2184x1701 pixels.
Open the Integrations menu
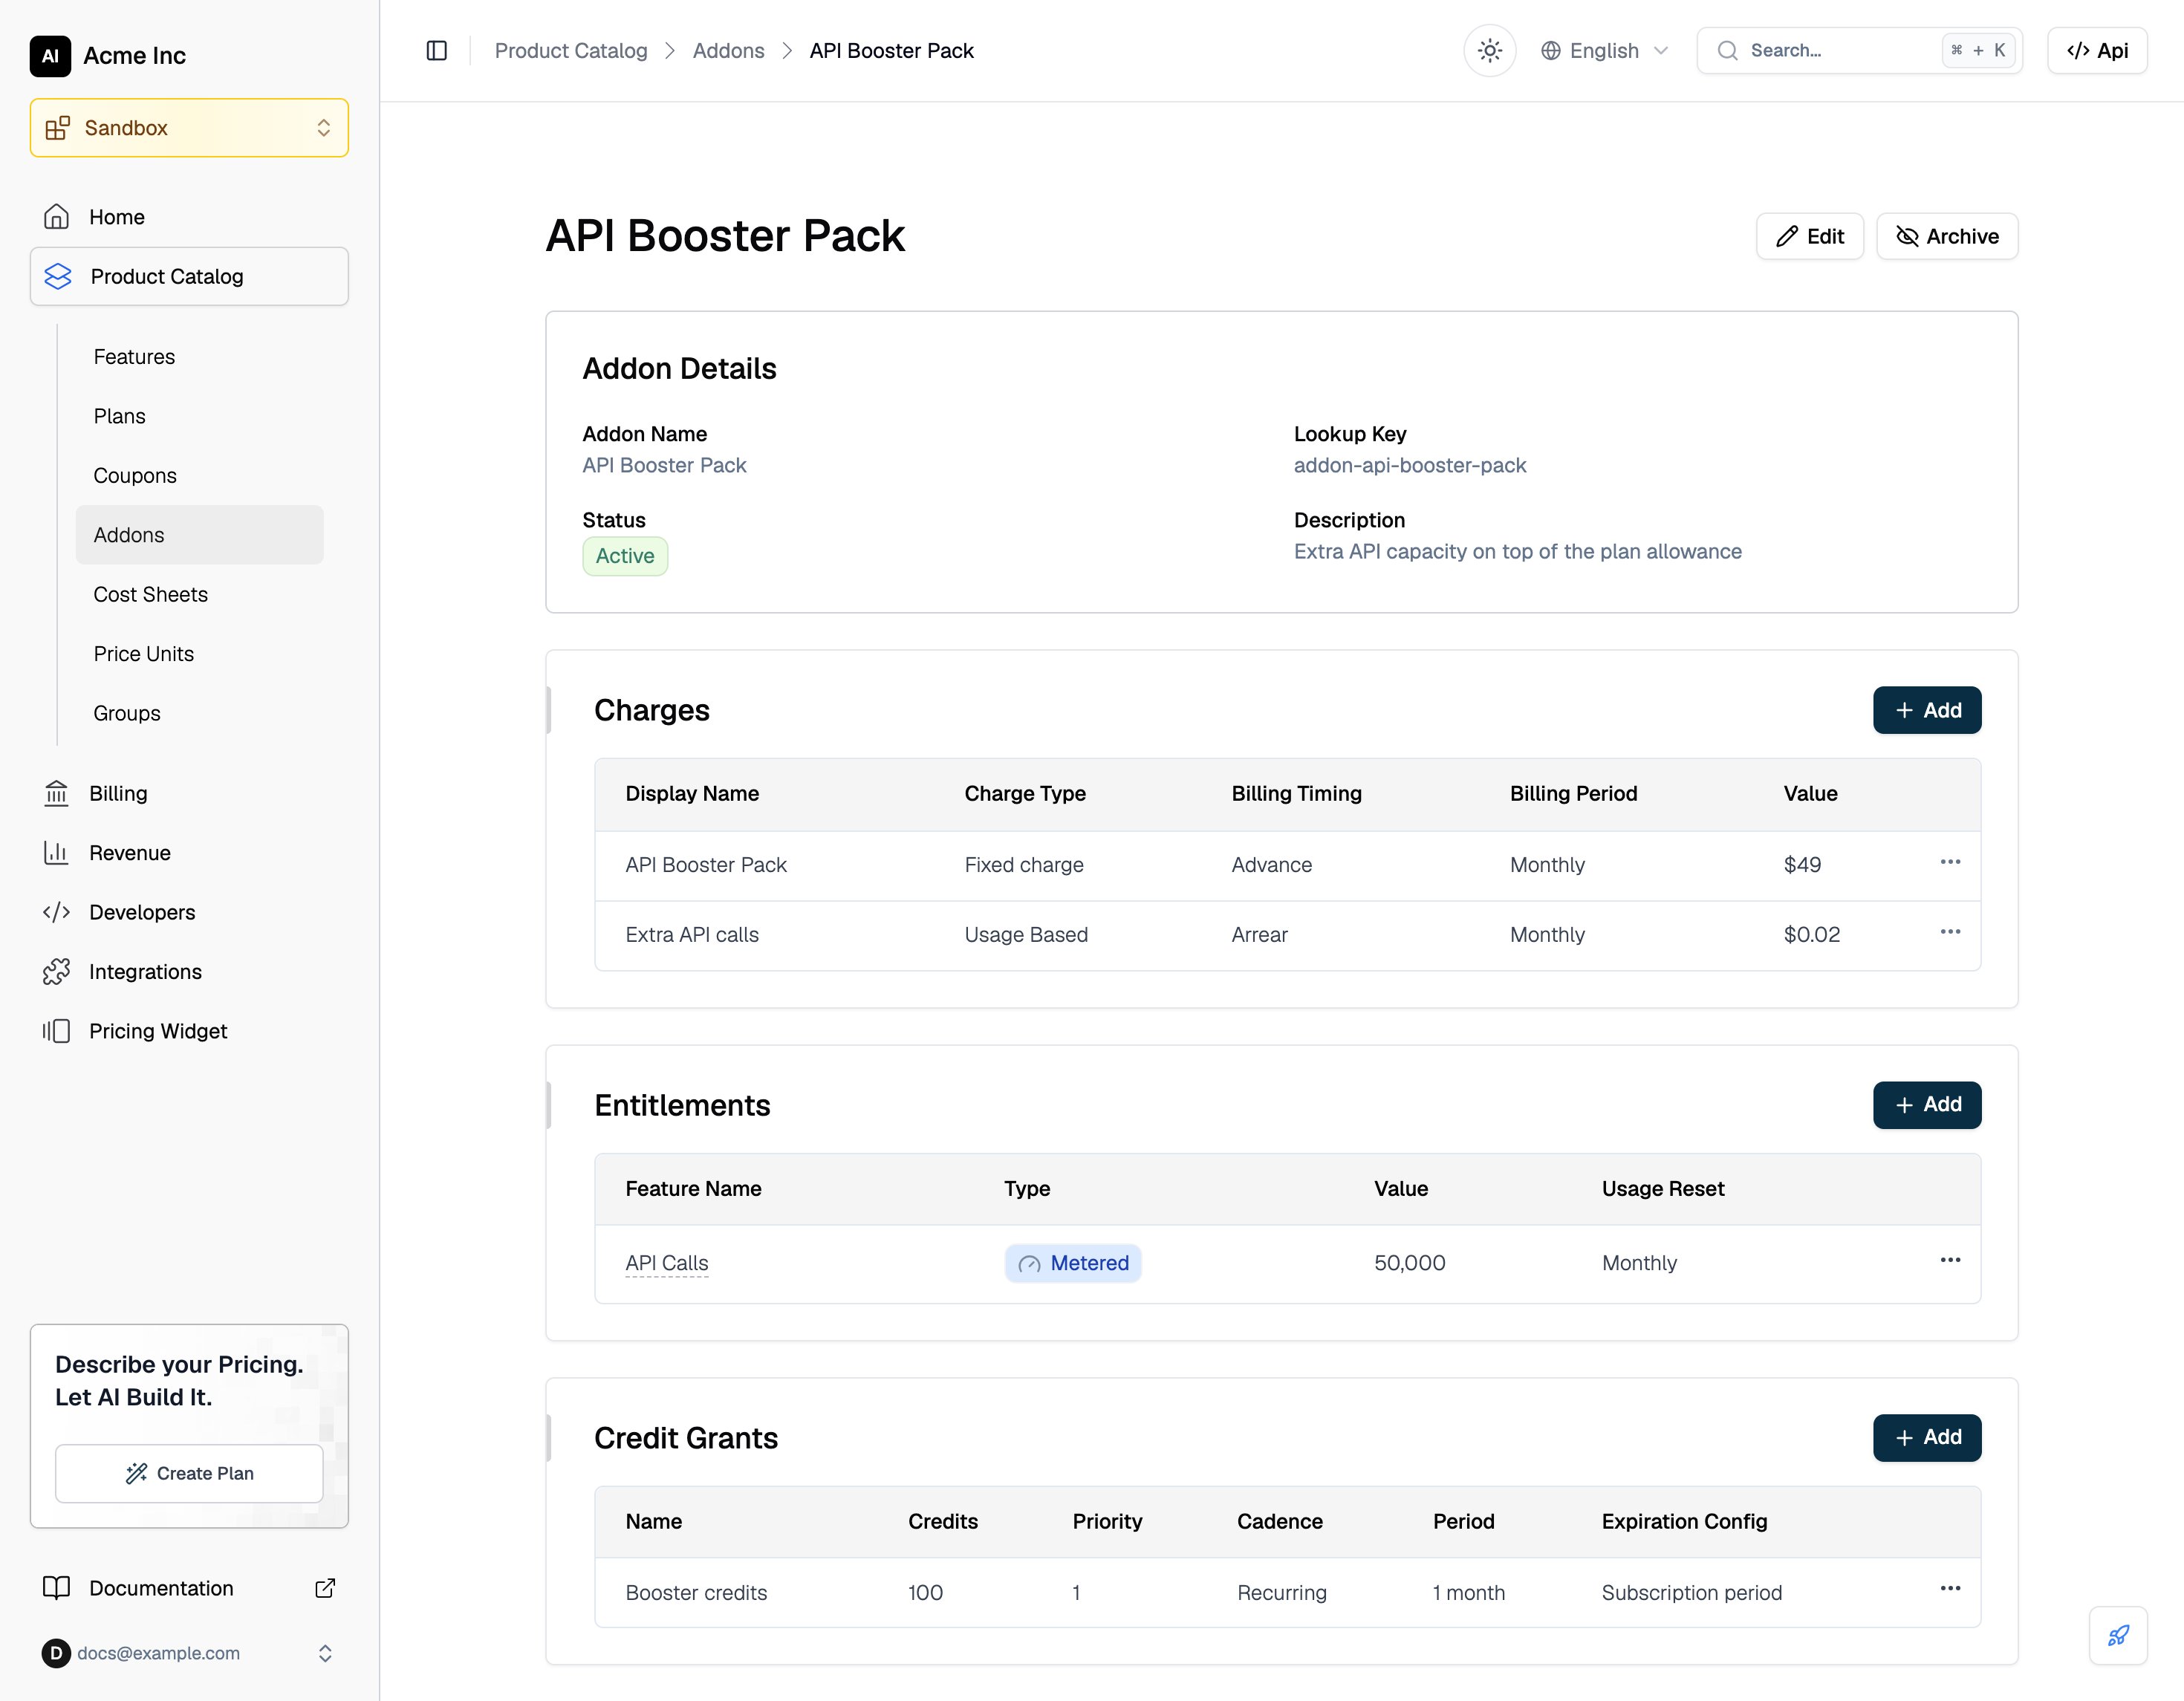pos(189,972)
